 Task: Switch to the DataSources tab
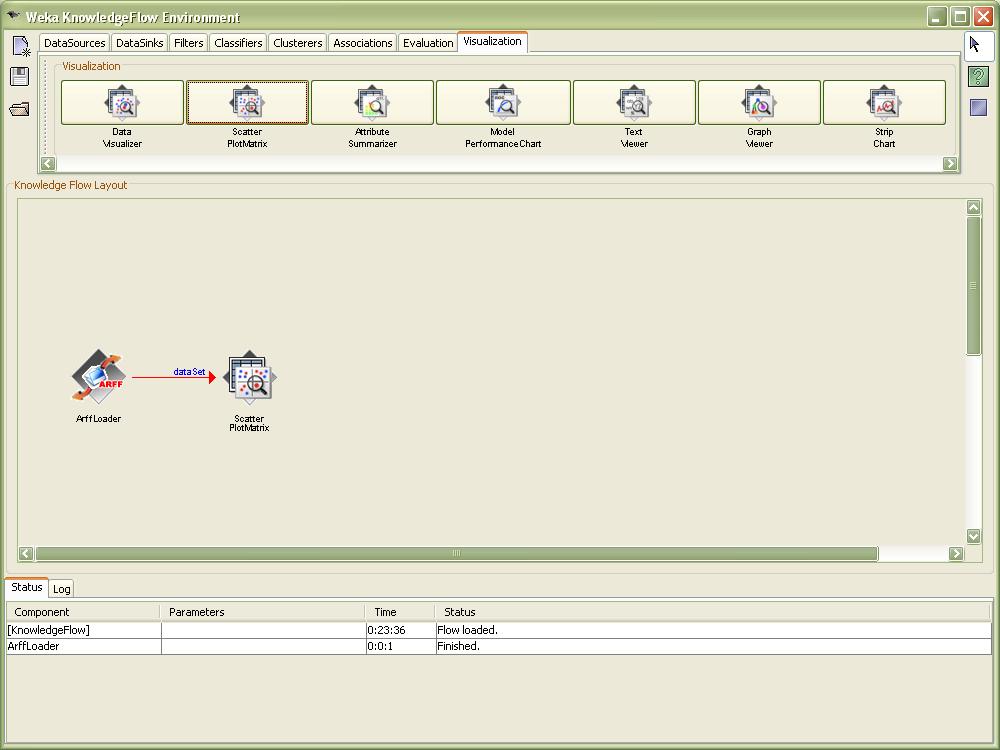pos(75,43)
